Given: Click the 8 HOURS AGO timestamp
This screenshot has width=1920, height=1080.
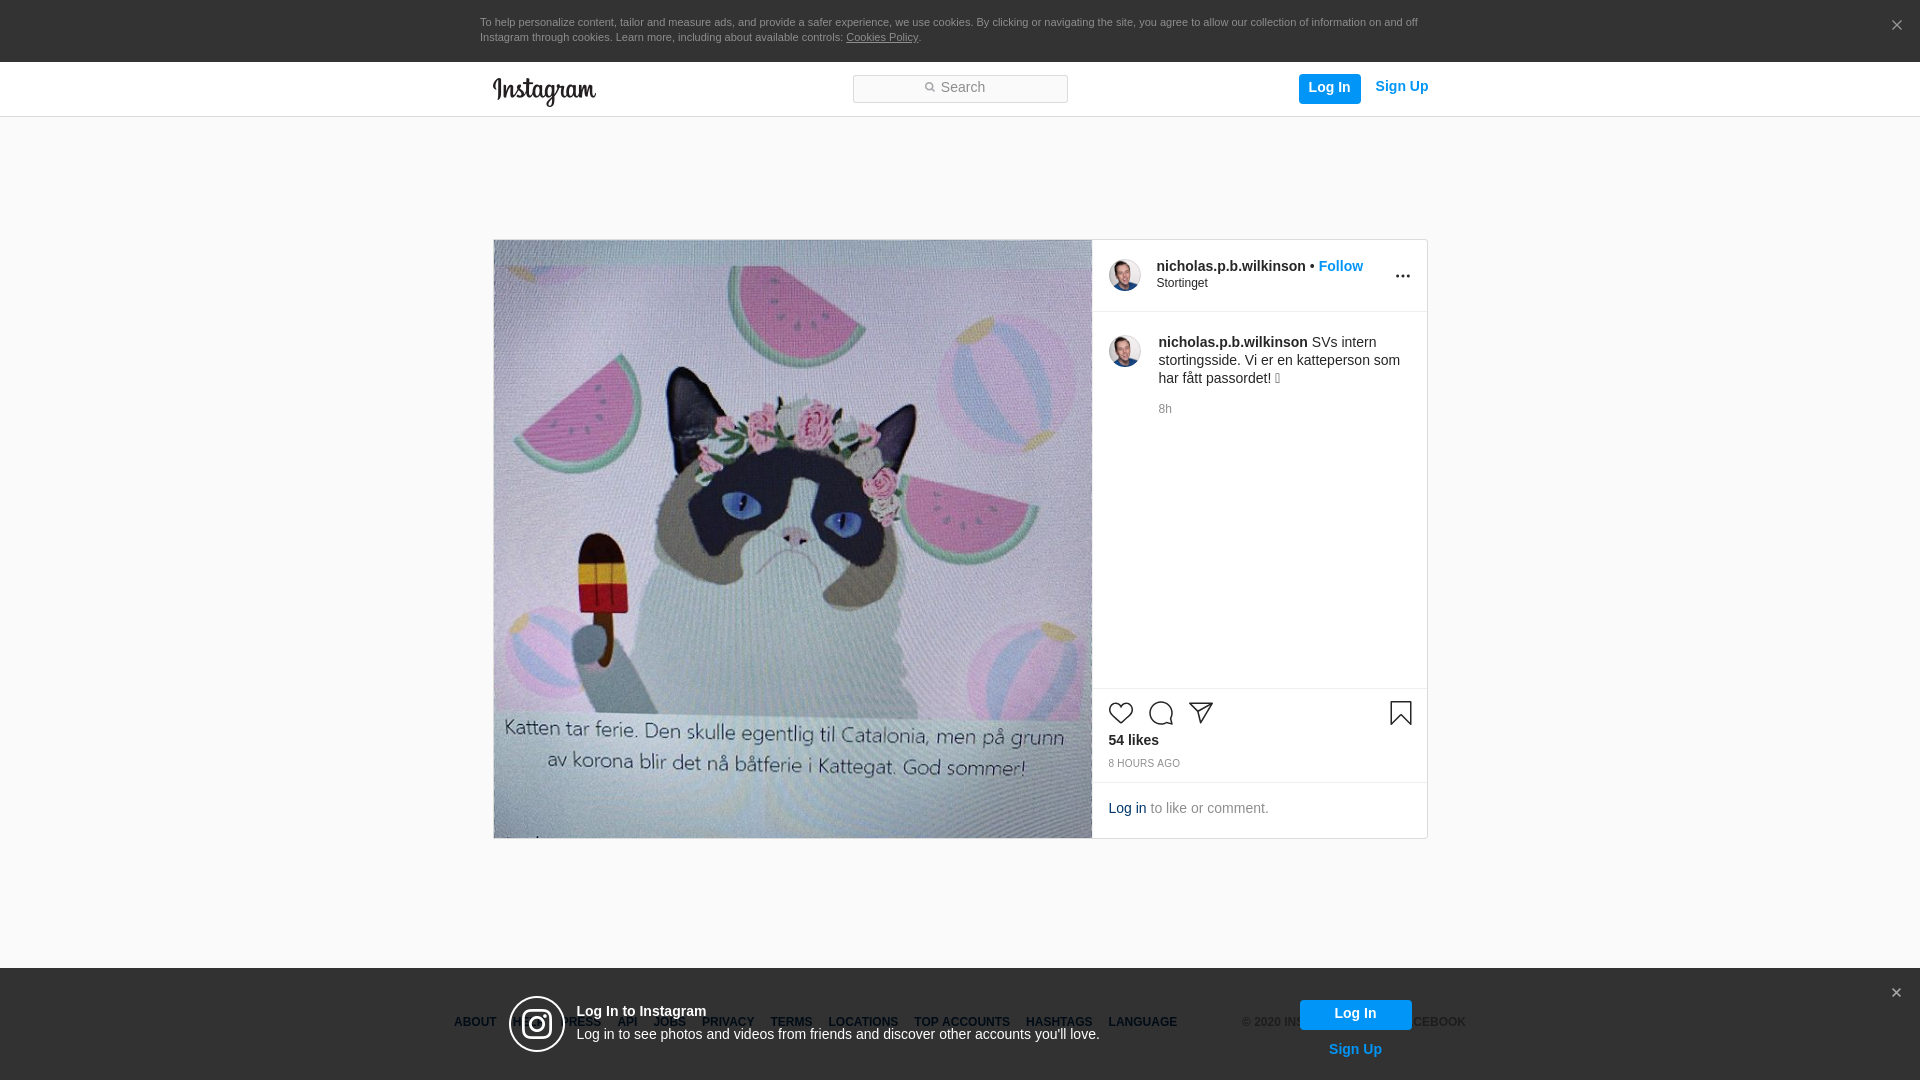Looking at the screenshot, I should [x=1144, y=764].
